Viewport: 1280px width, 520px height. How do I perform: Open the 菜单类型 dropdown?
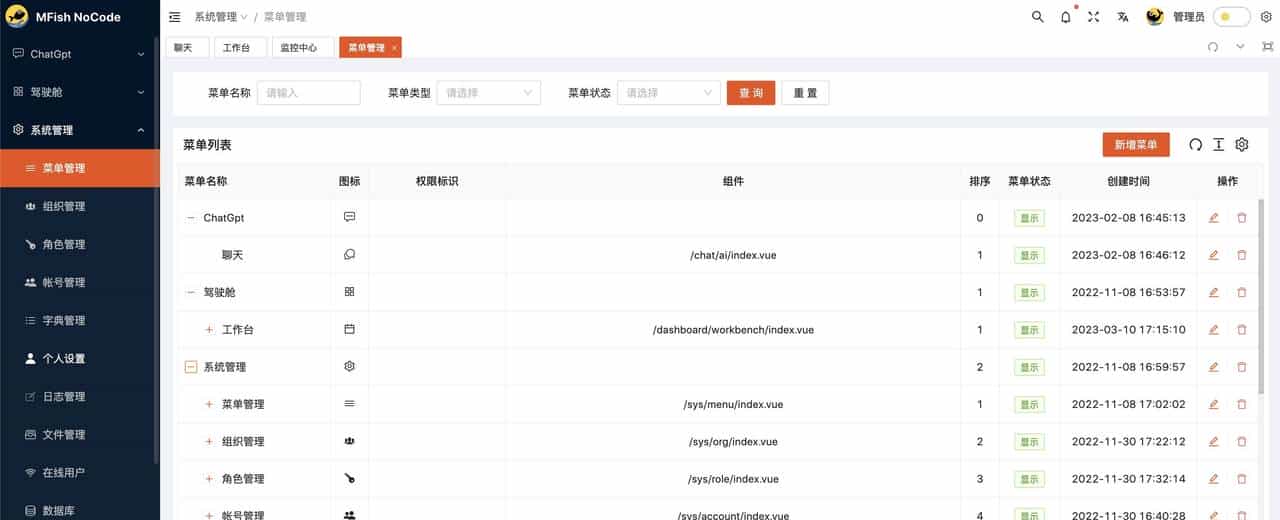coord(489,93)
